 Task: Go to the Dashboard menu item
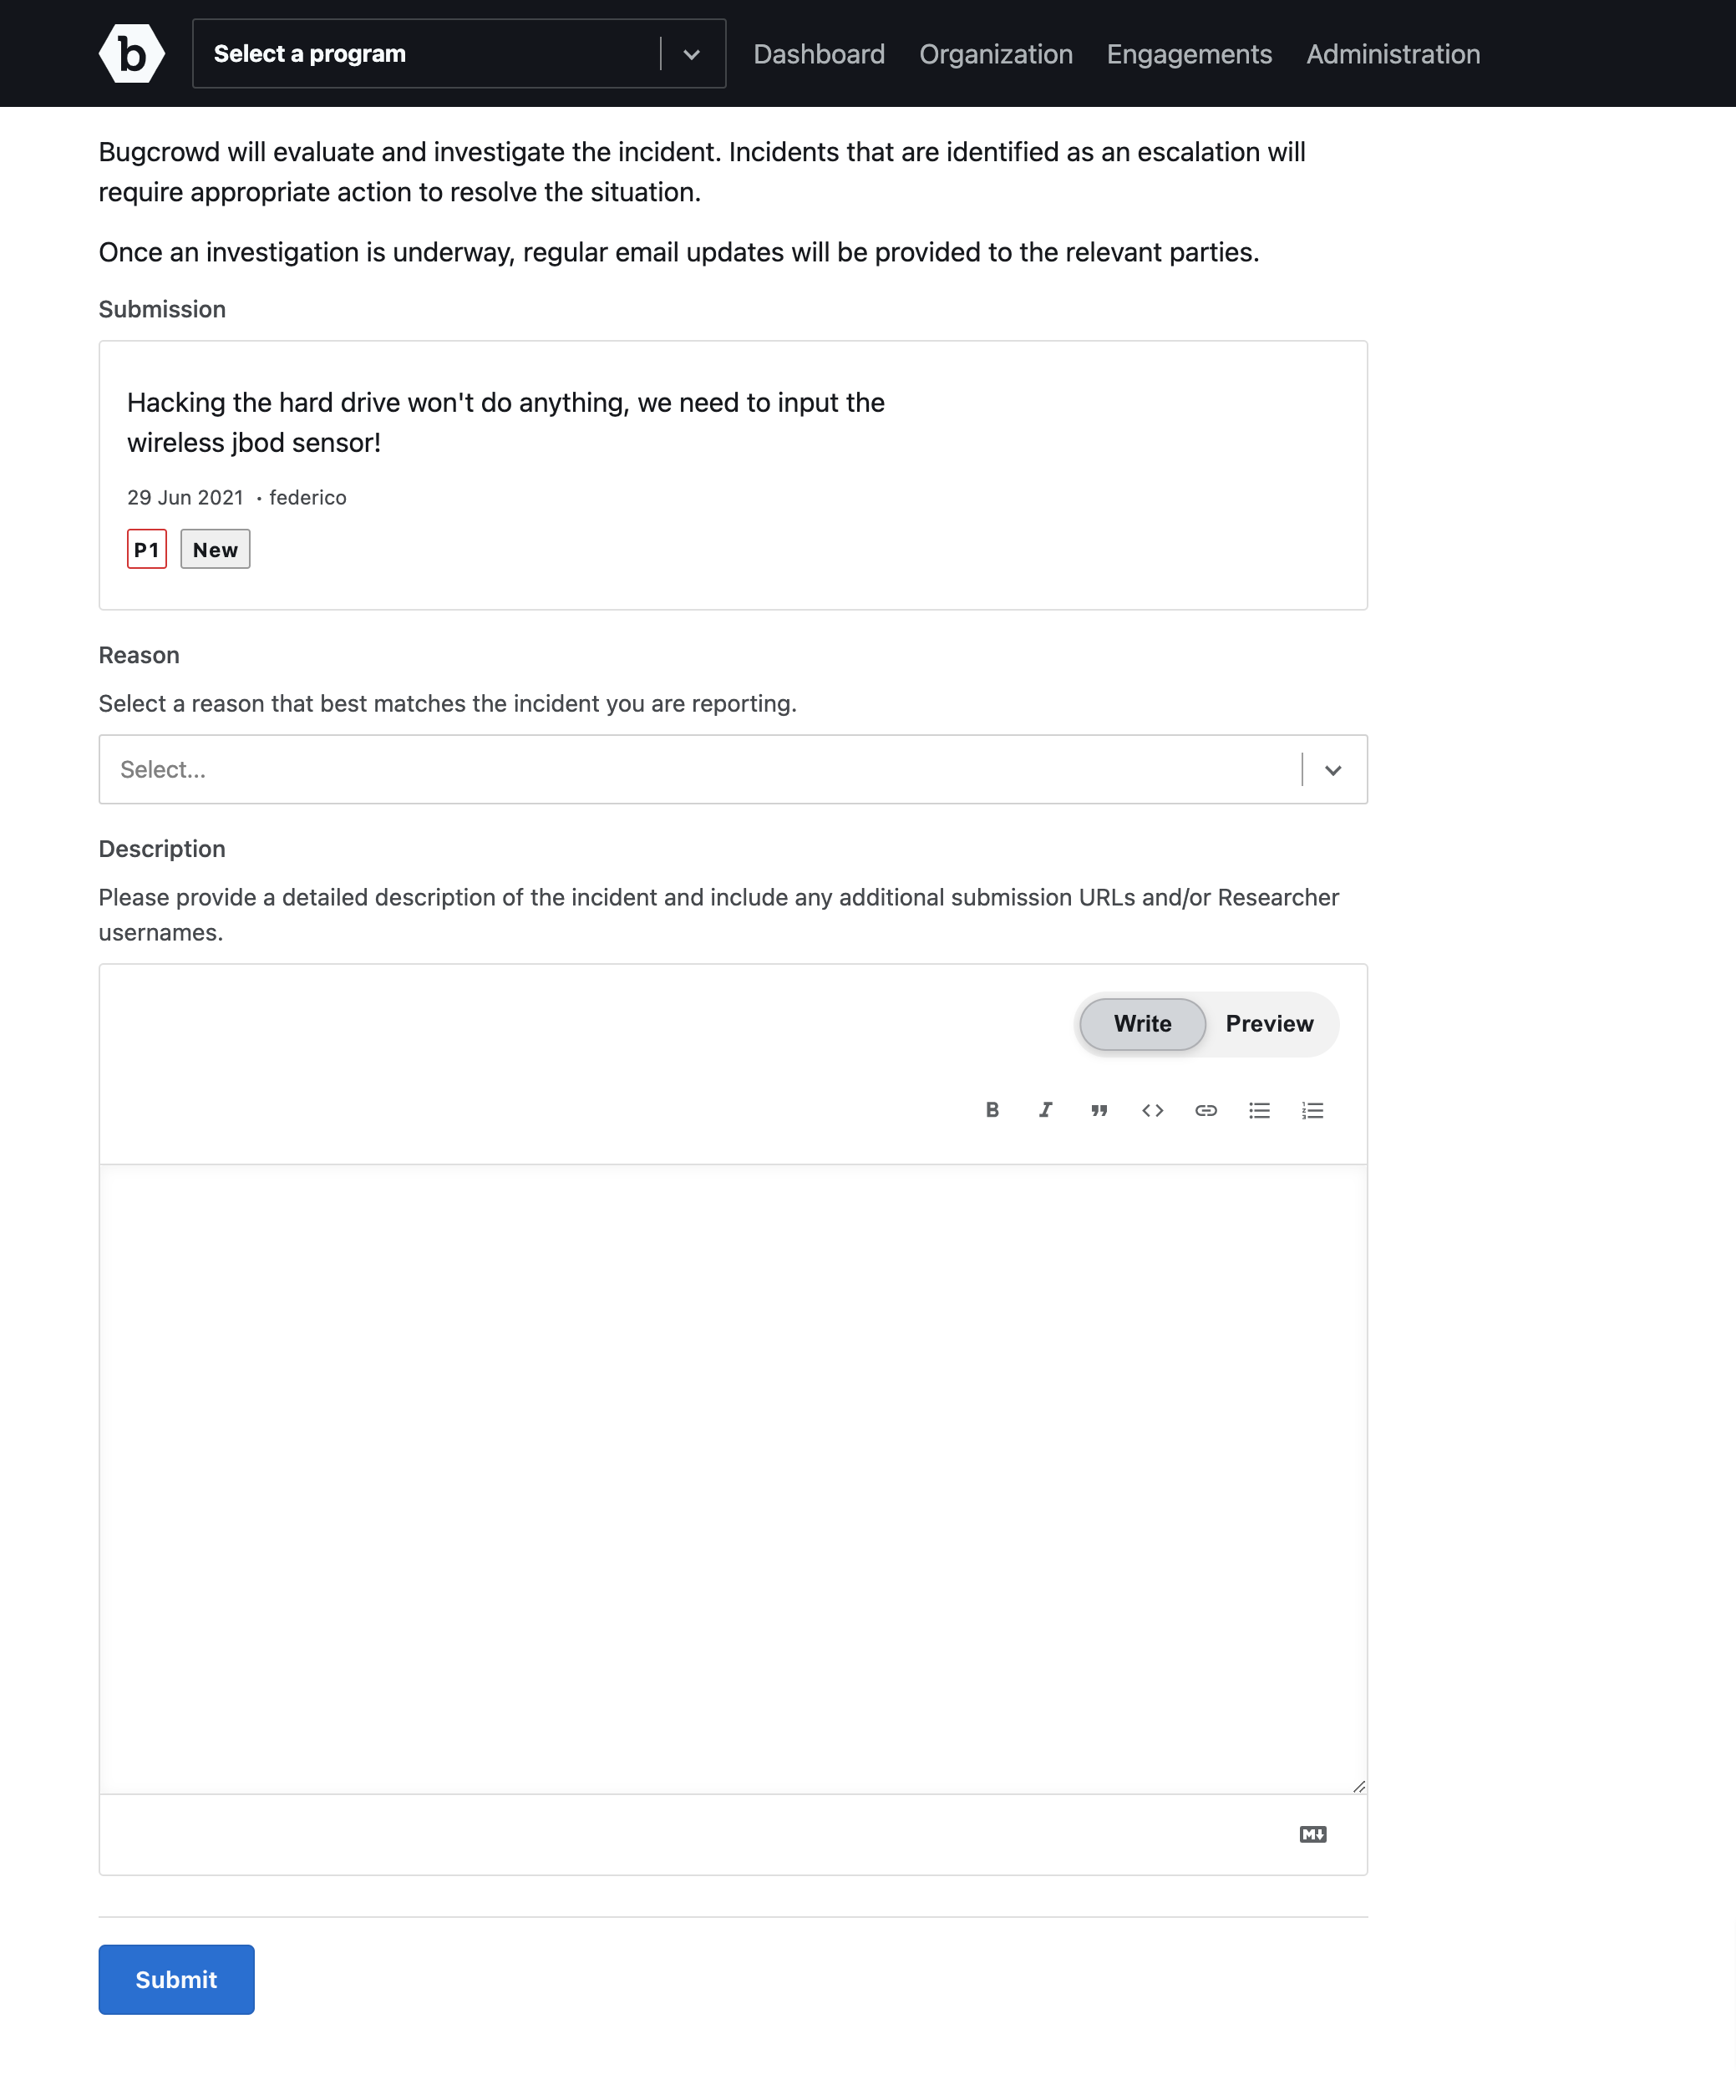click(x=819, y=54)
